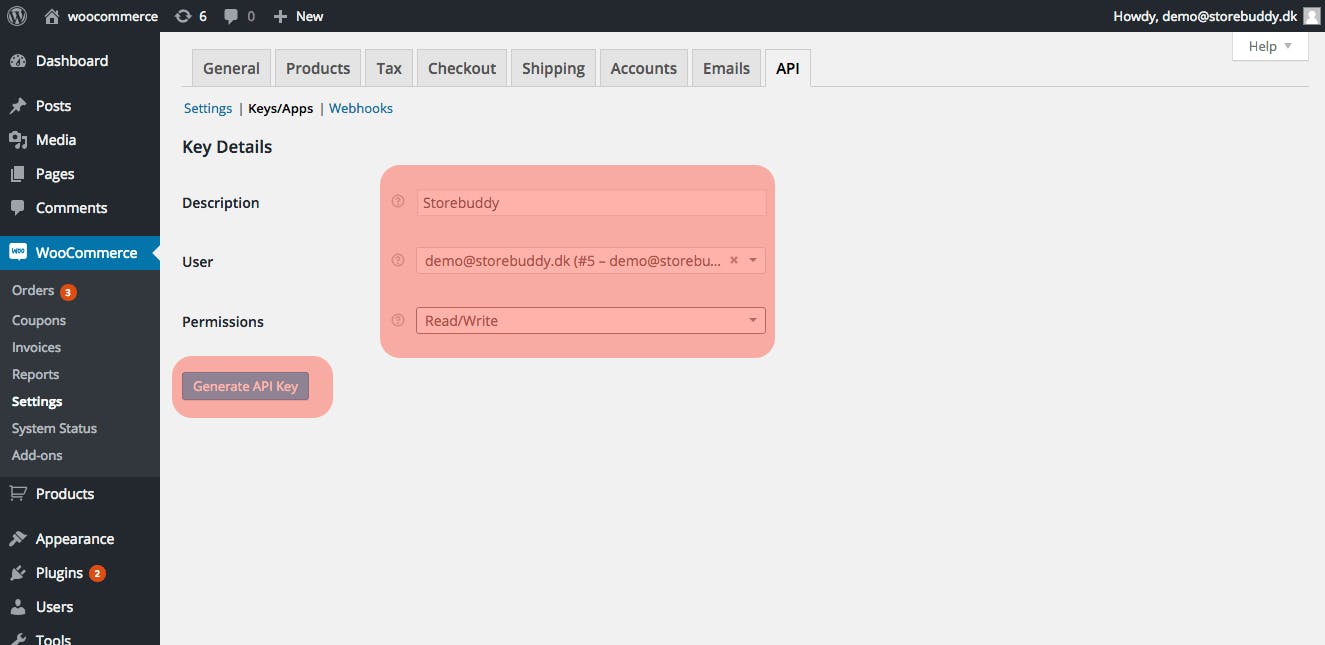Click the user avatar in admin bar
The width and height of the screenshot is (1325, 645).
pyautogui.click(x=1312, y=16)
